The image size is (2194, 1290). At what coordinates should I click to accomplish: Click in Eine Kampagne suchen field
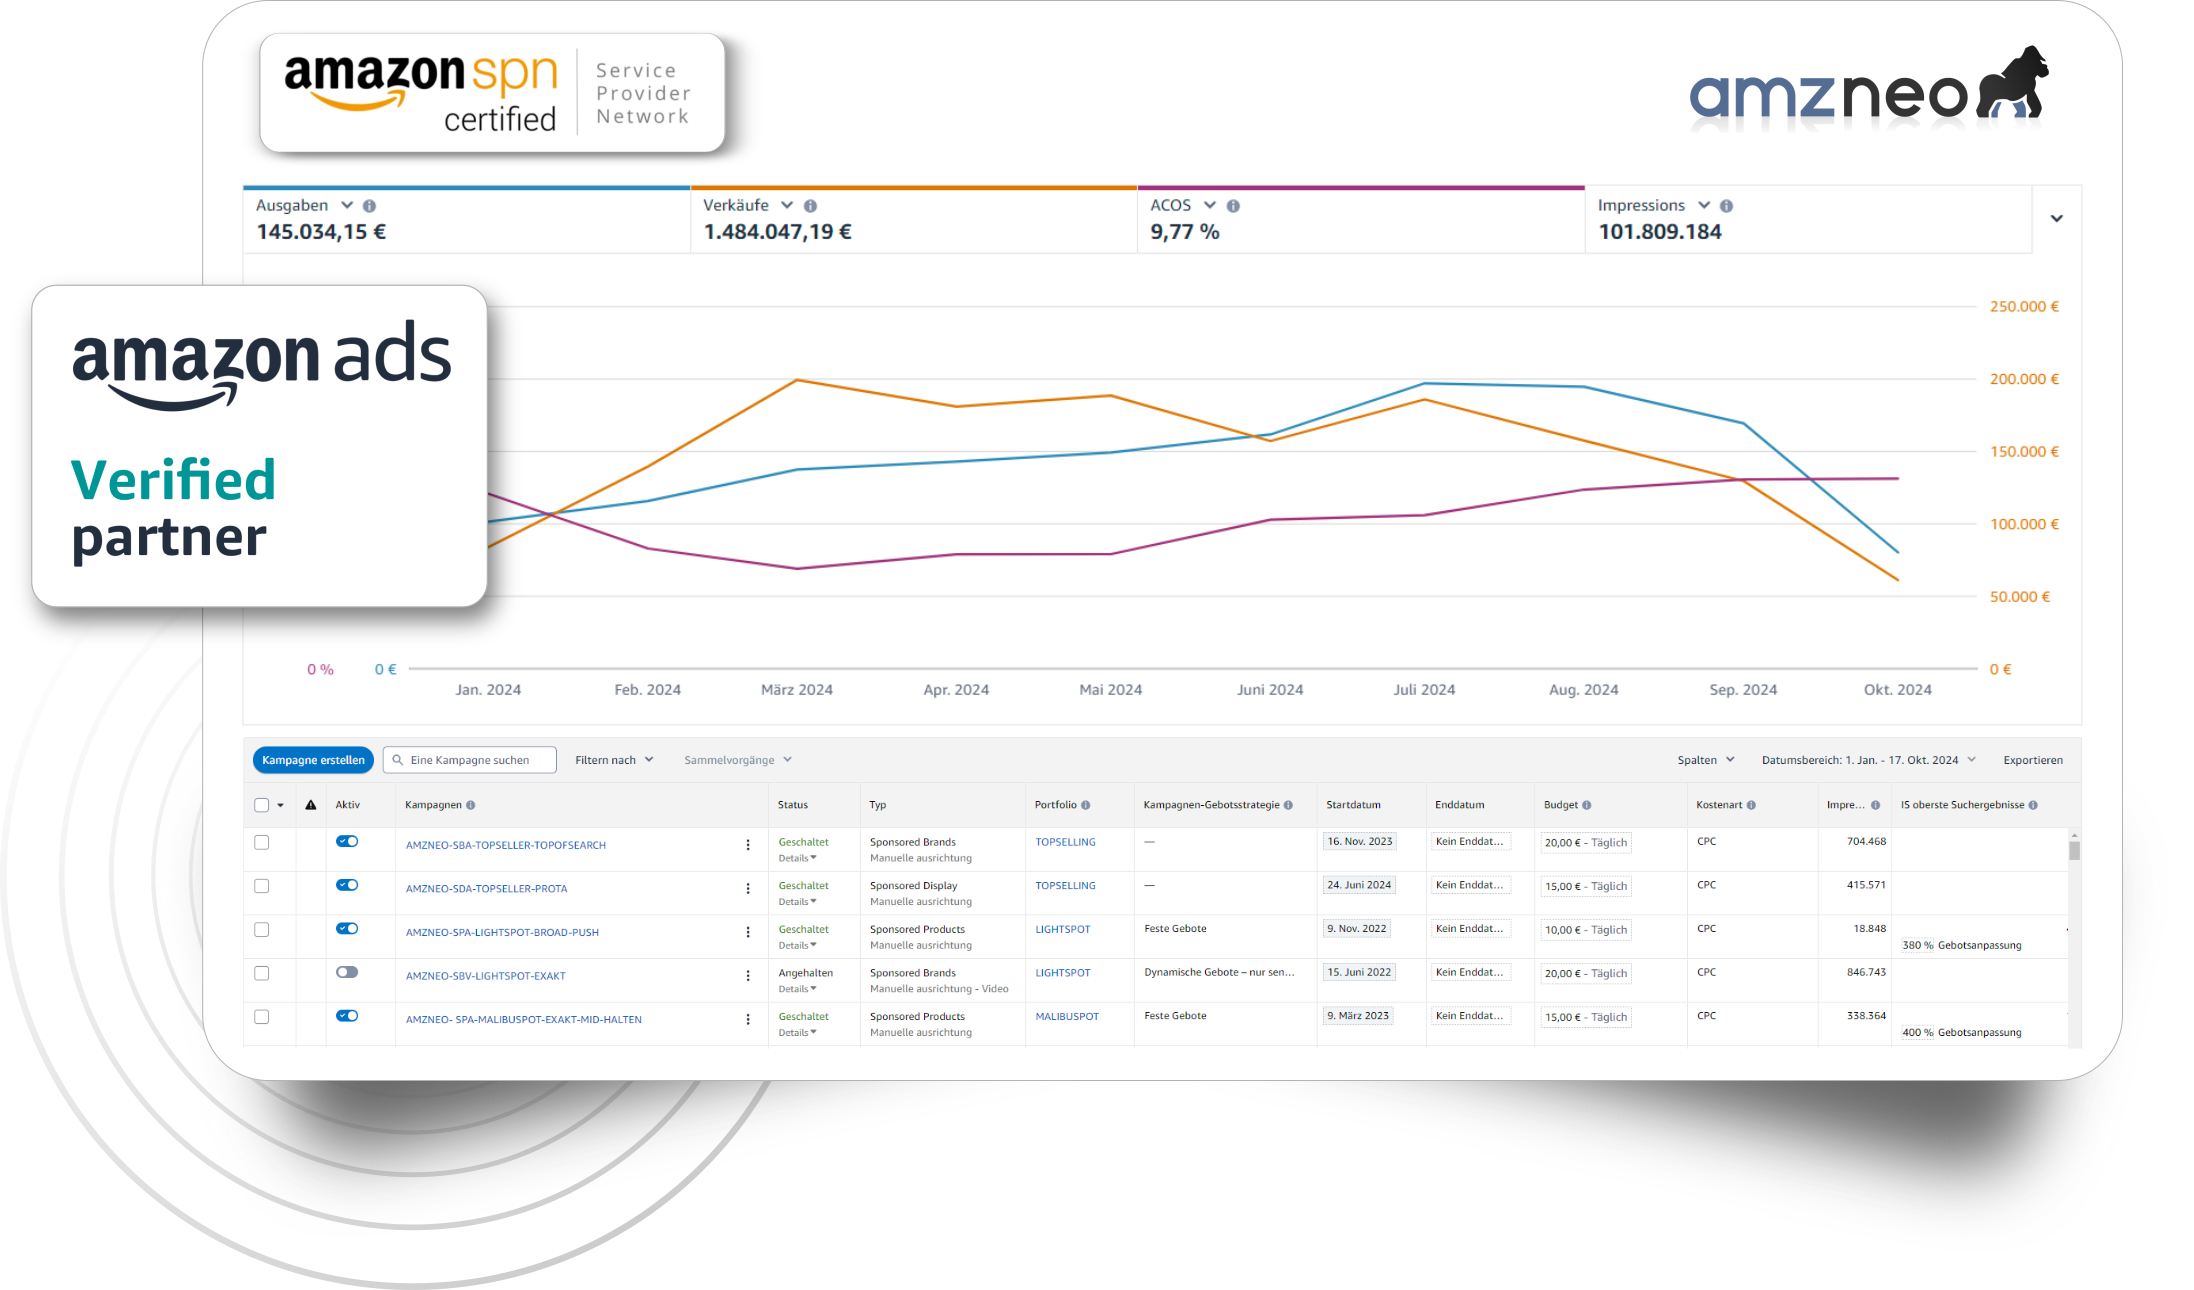coord(469,760)
